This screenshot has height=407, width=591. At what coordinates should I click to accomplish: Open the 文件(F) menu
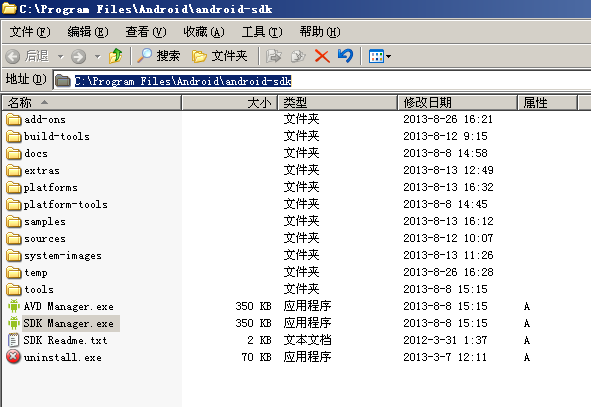30,32
